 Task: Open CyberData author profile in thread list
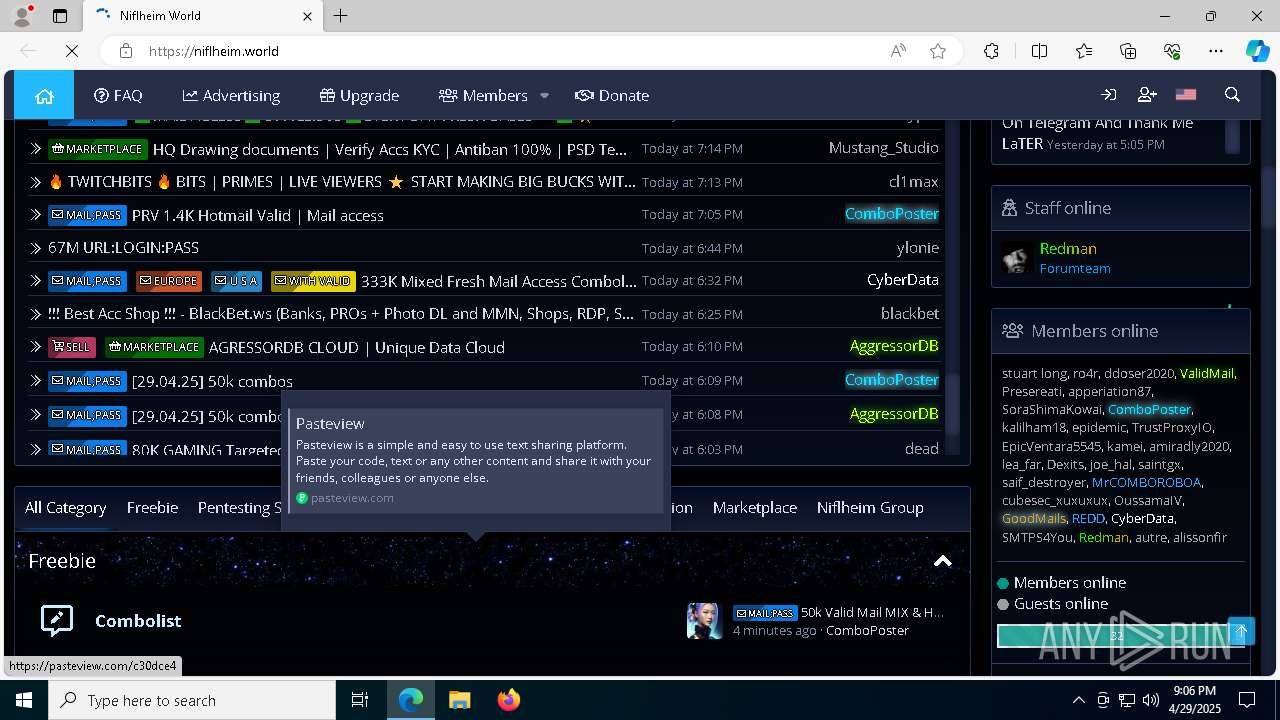click(x=903, y=280)
